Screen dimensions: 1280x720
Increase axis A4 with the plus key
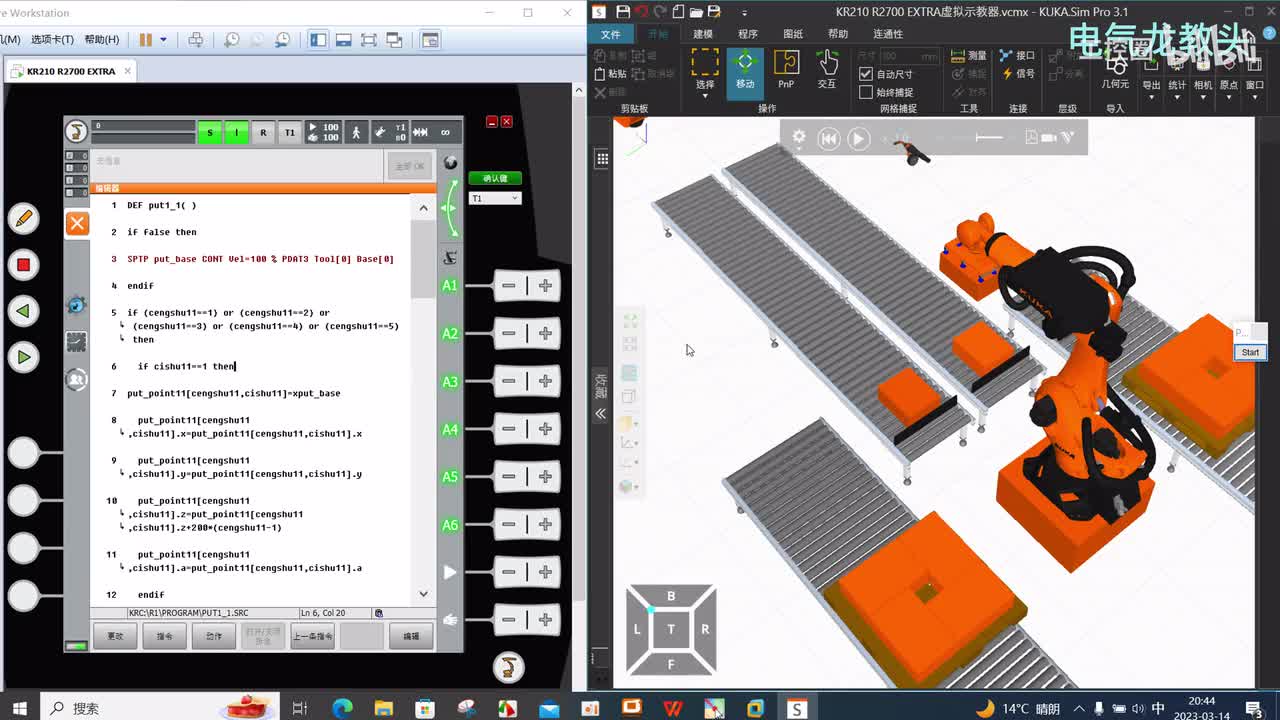coord(545,429)
